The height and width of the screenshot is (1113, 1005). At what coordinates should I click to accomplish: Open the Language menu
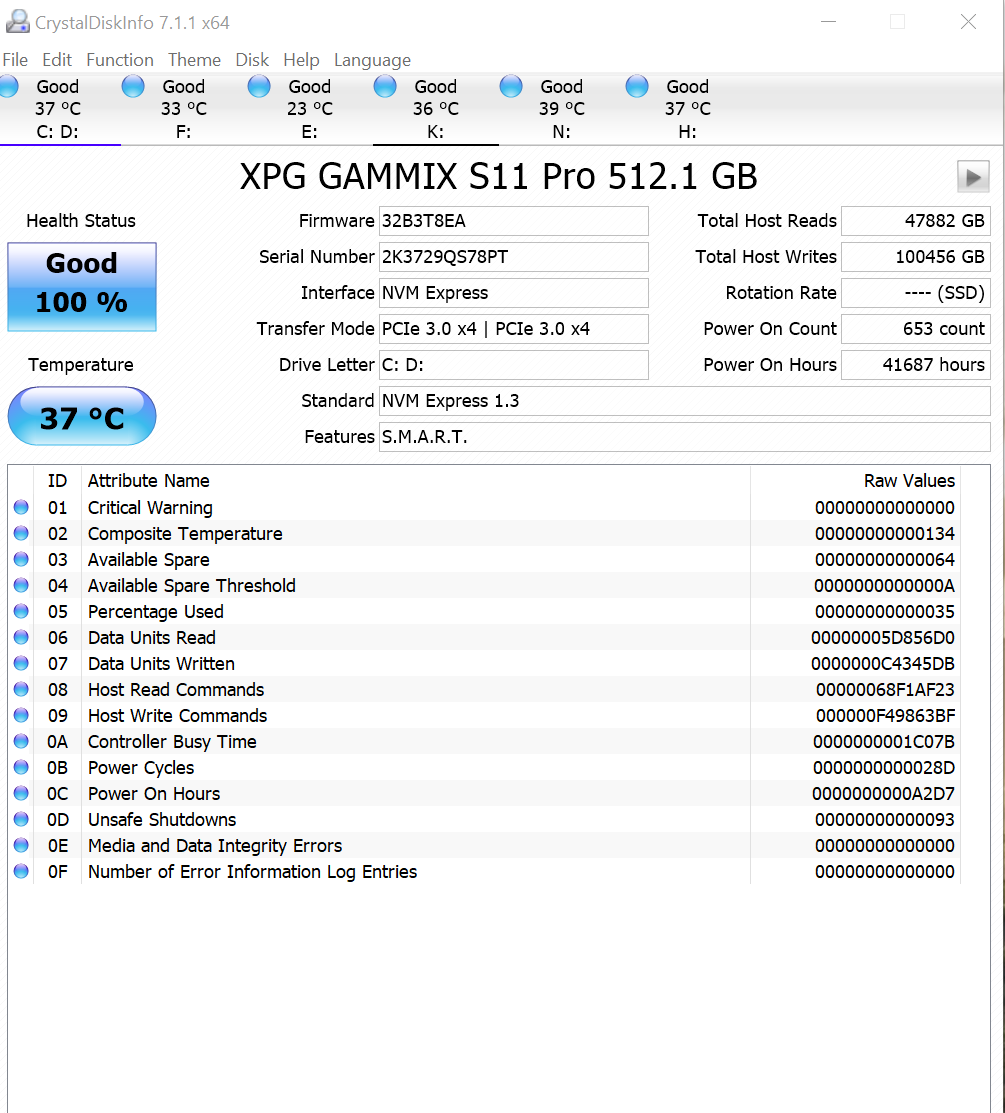[372, 60]
